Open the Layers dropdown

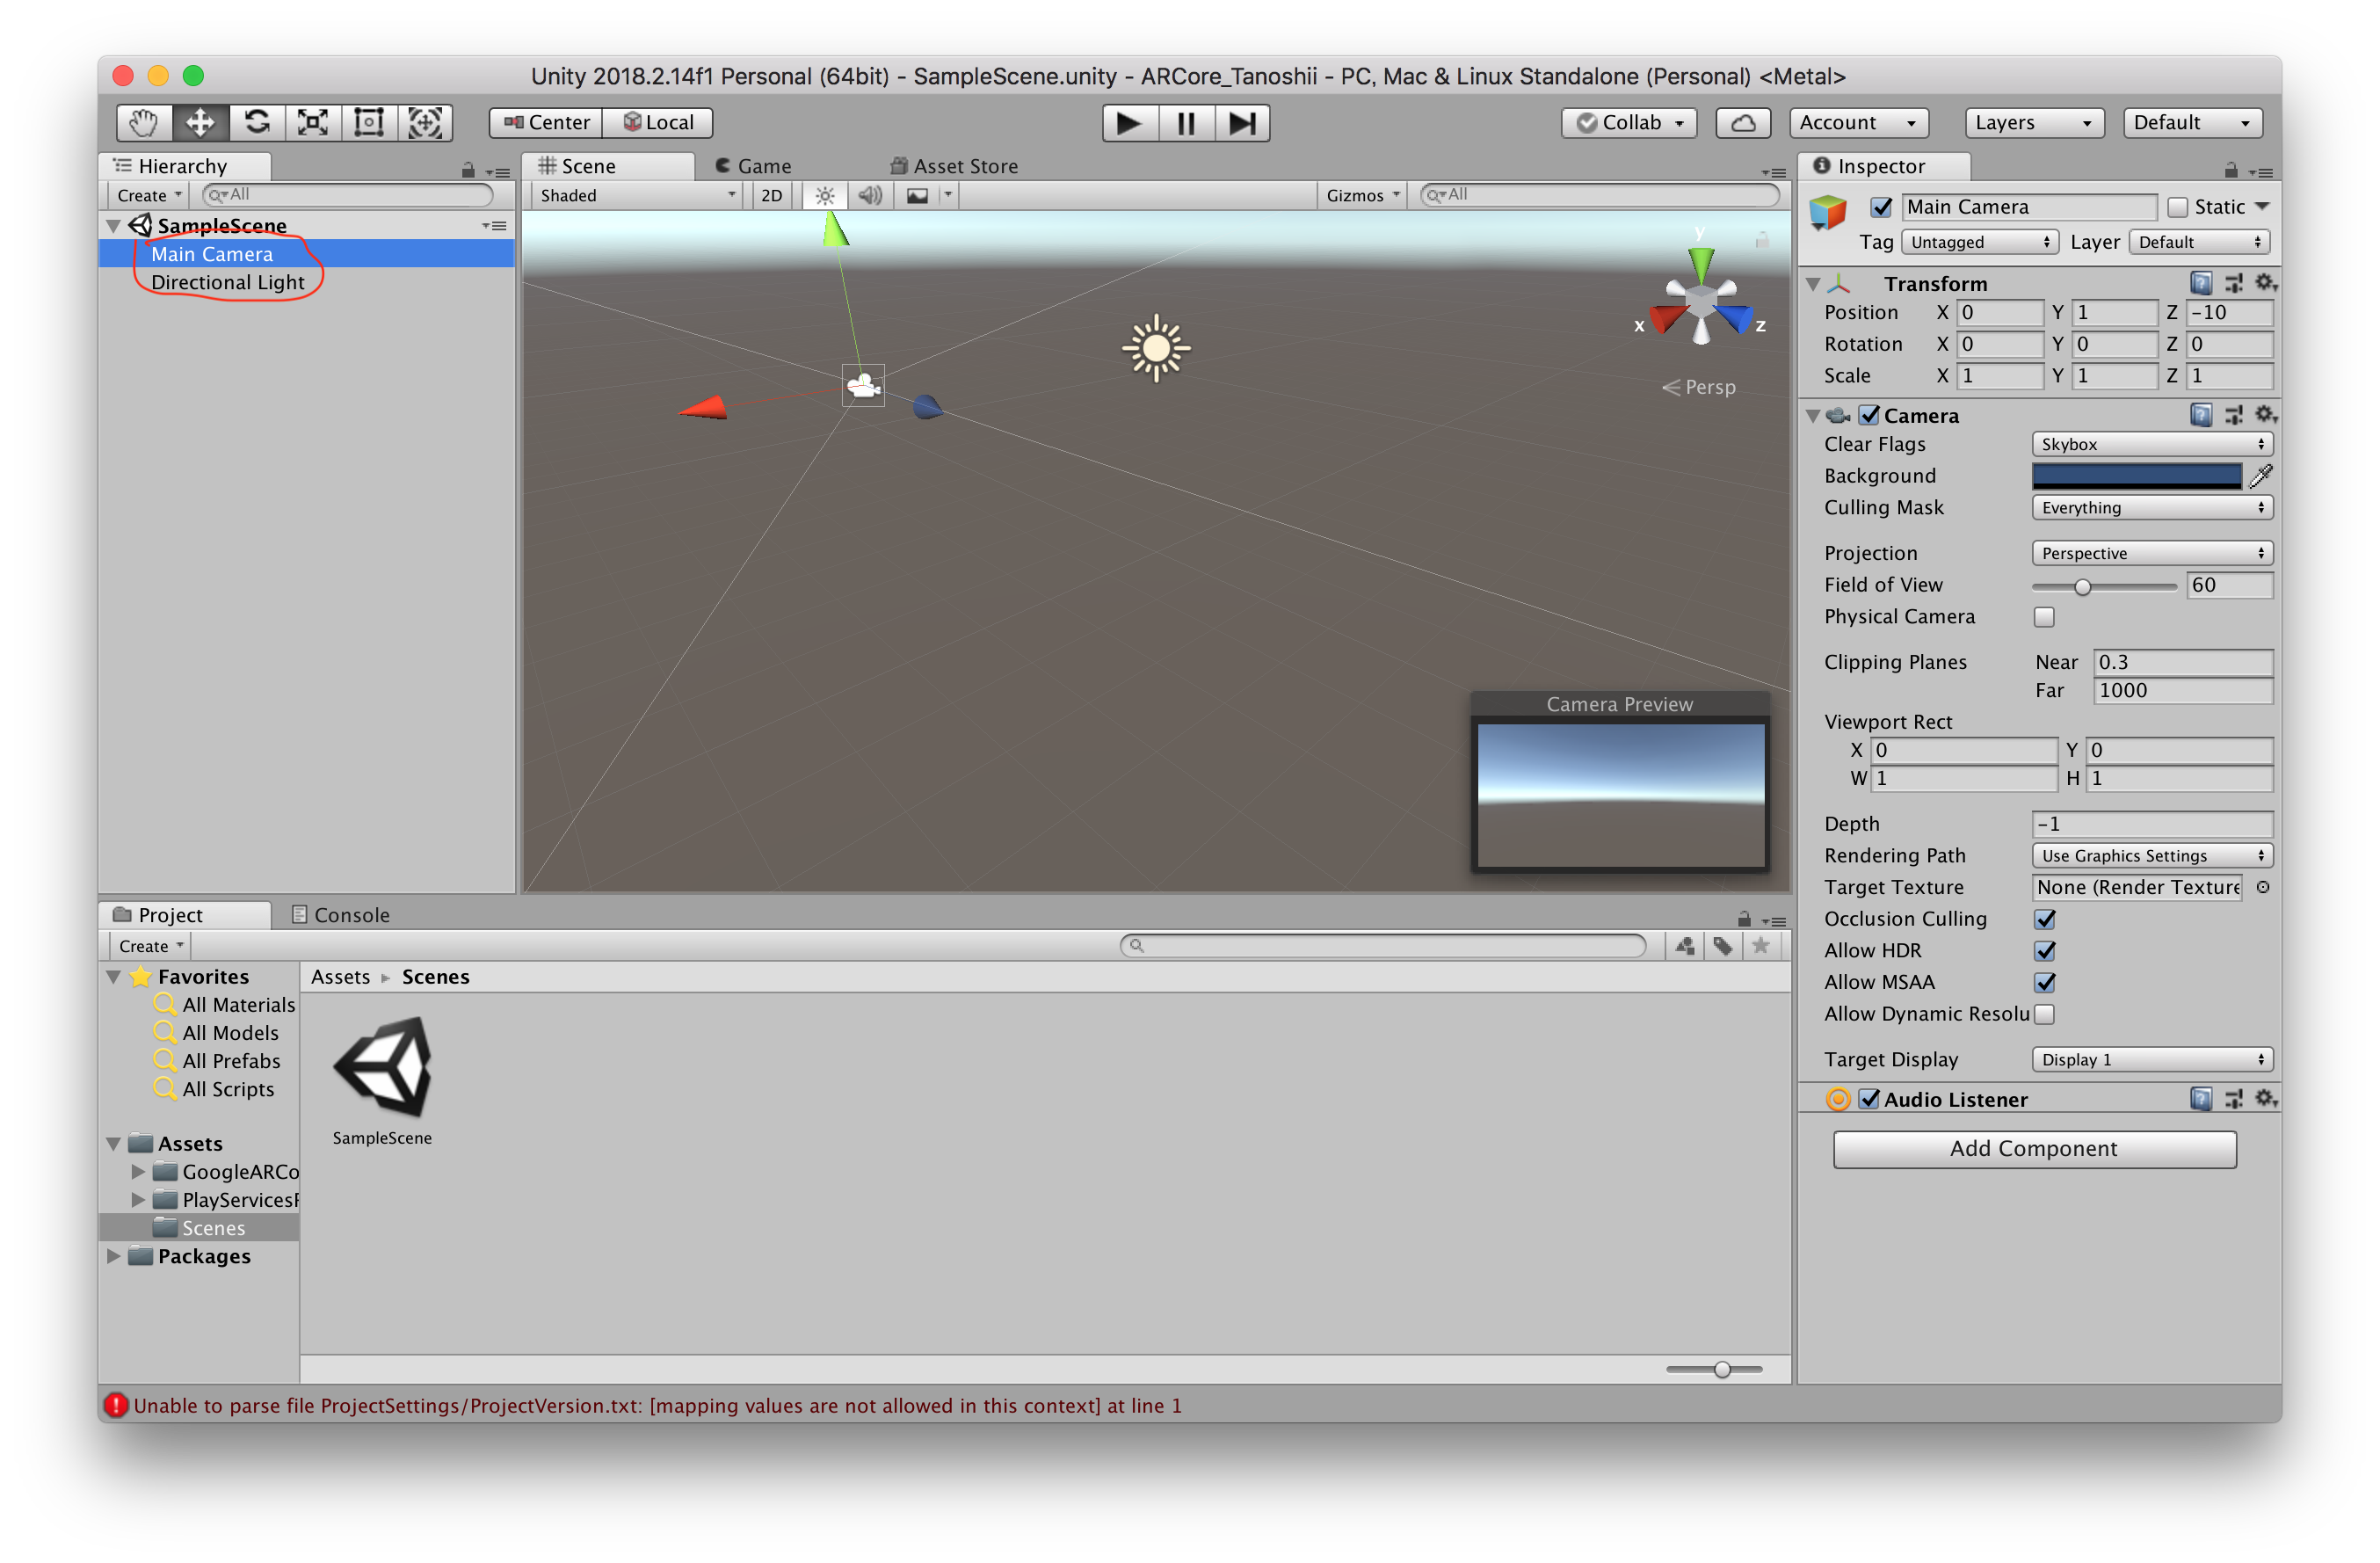click(x=2033, y=123)
